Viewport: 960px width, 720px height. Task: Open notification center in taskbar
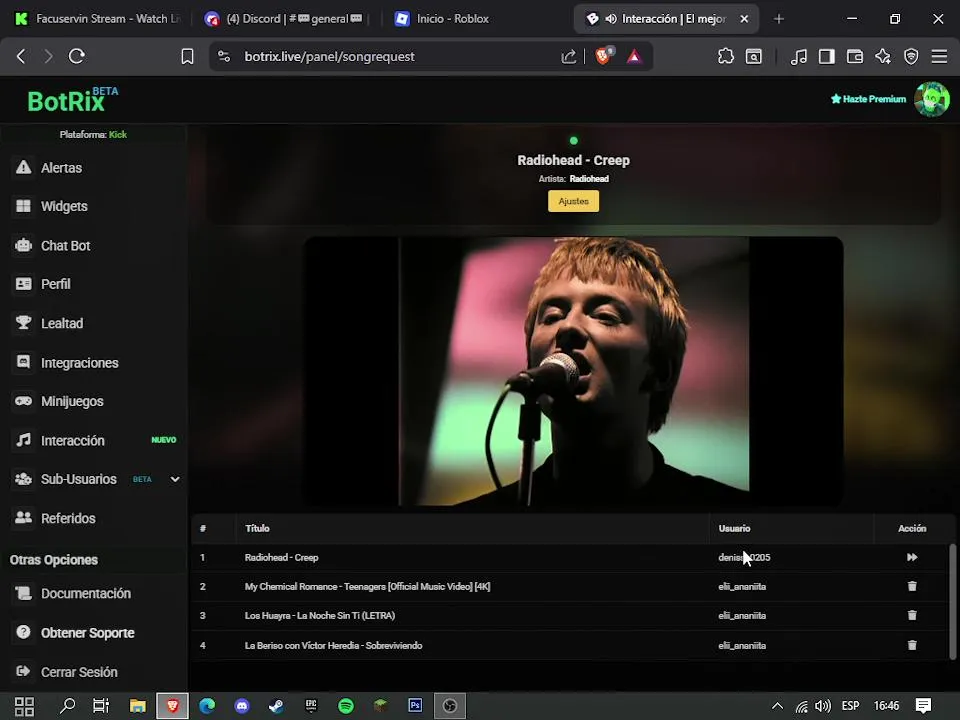pos(923,706)
